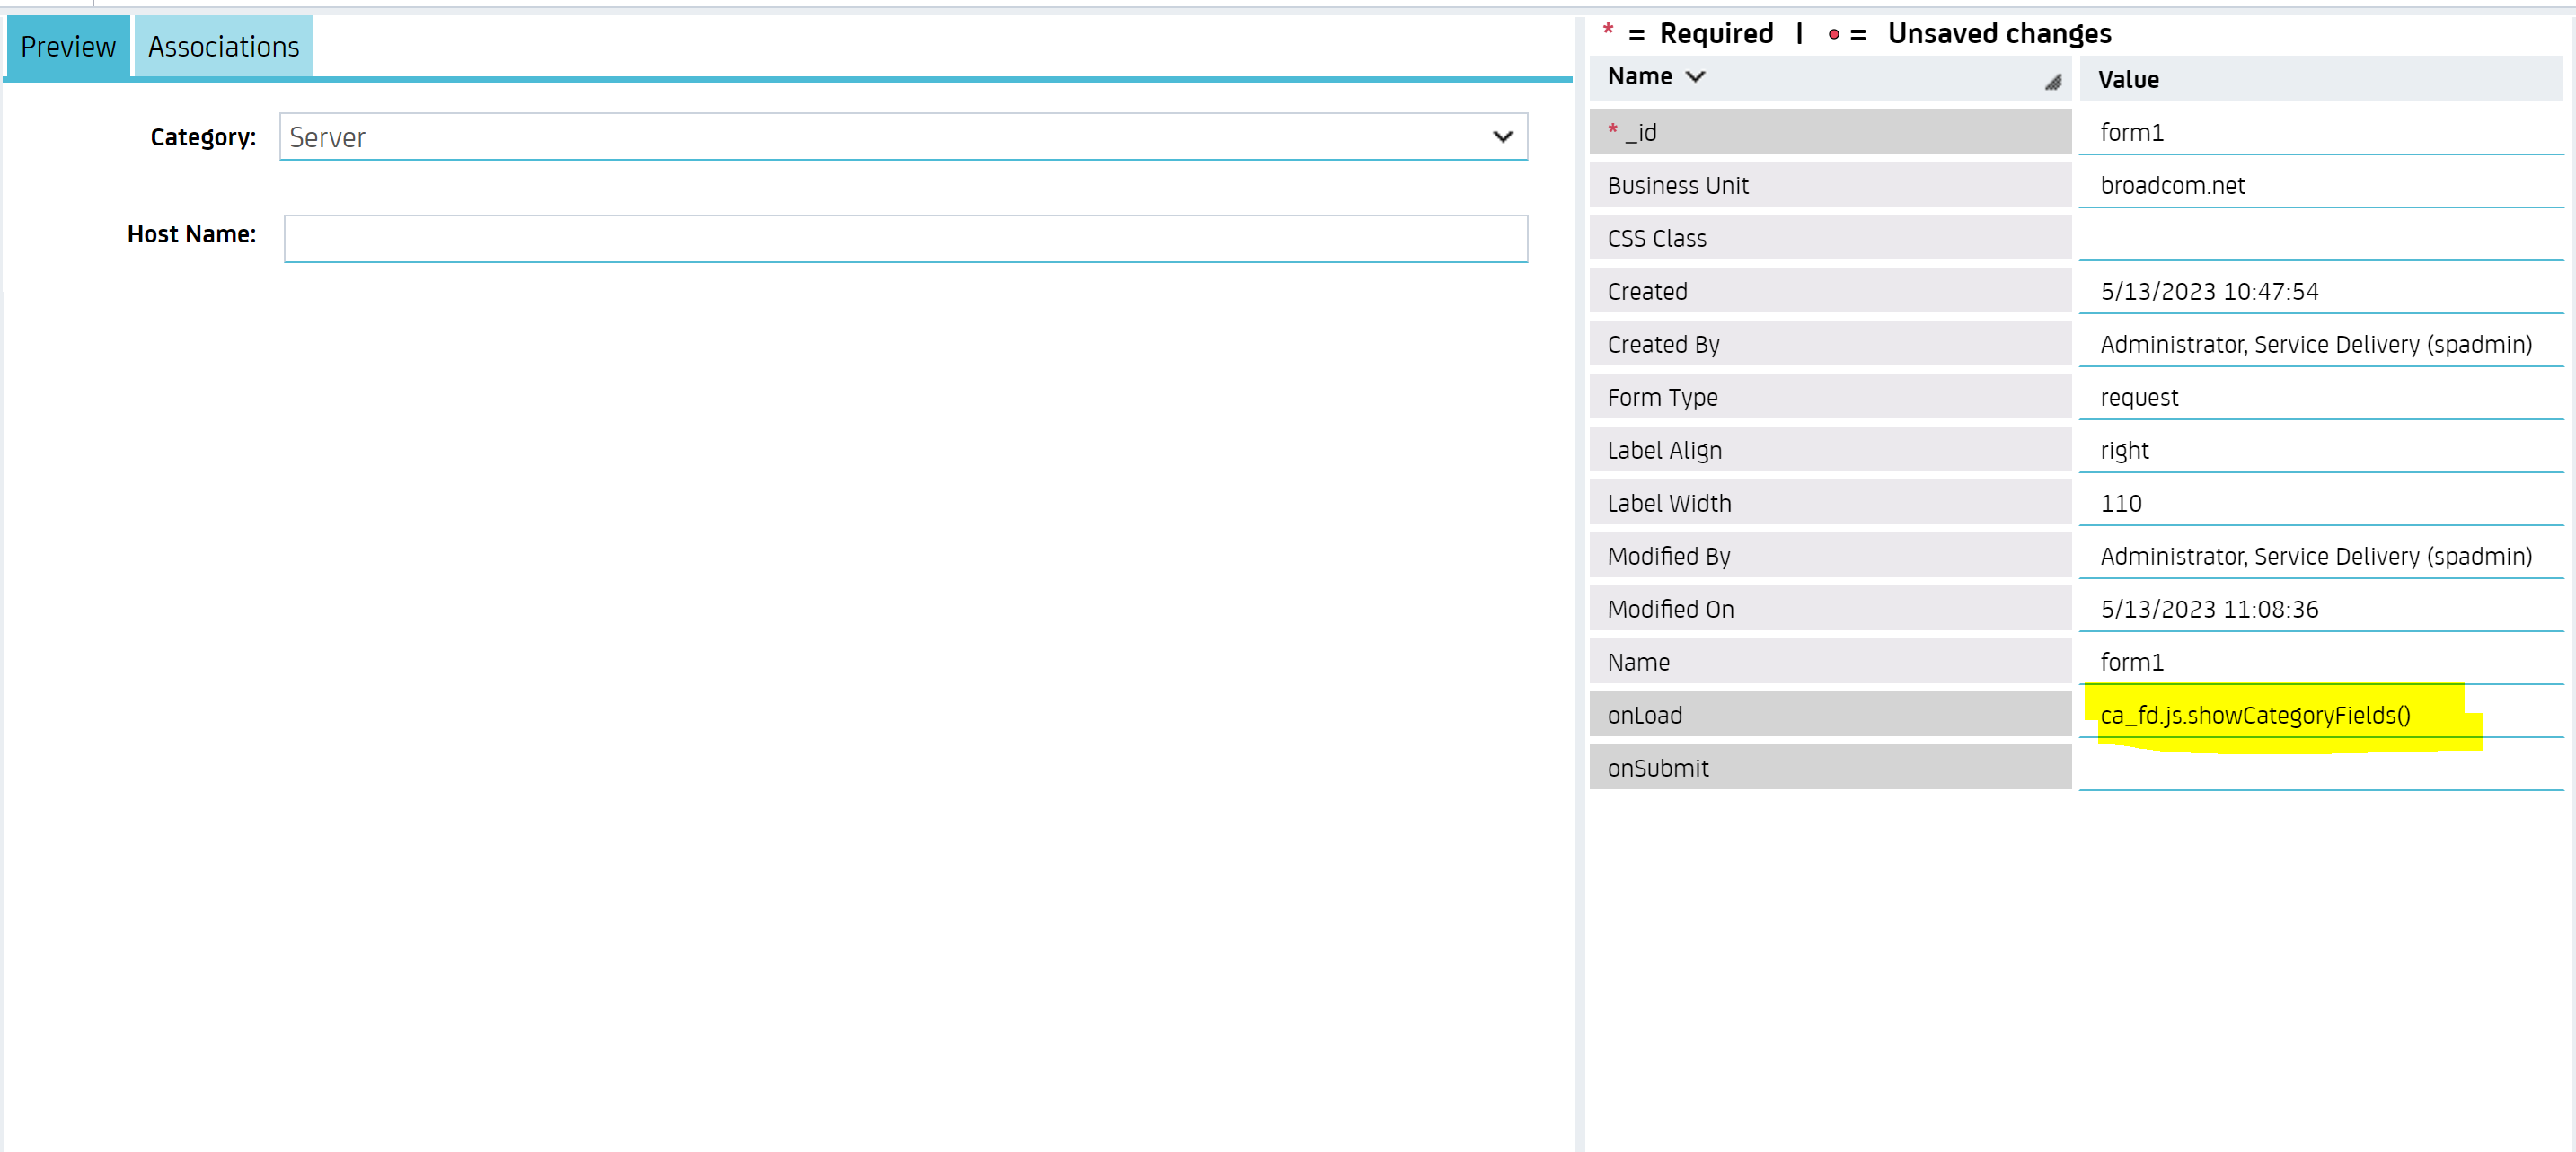Click the column adjust icon beside Name header
Viewport: 2576px width, 1152px height.
[2053, 81]
